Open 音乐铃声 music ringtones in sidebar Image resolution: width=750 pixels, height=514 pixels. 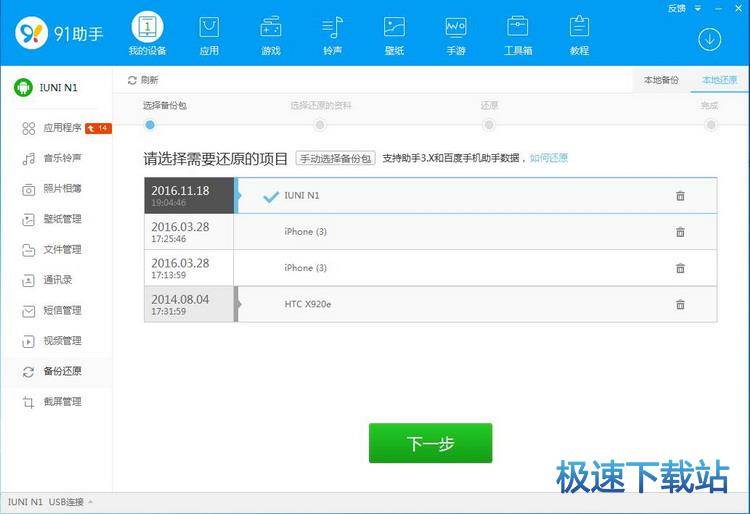pos(52,158)
